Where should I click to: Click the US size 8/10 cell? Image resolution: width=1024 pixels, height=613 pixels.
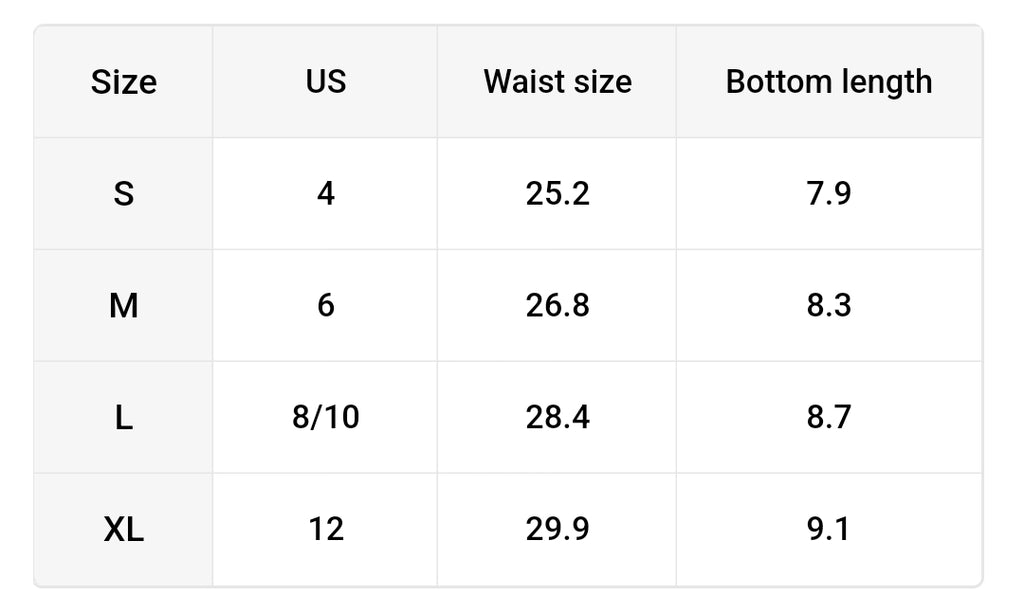[325, 417]
